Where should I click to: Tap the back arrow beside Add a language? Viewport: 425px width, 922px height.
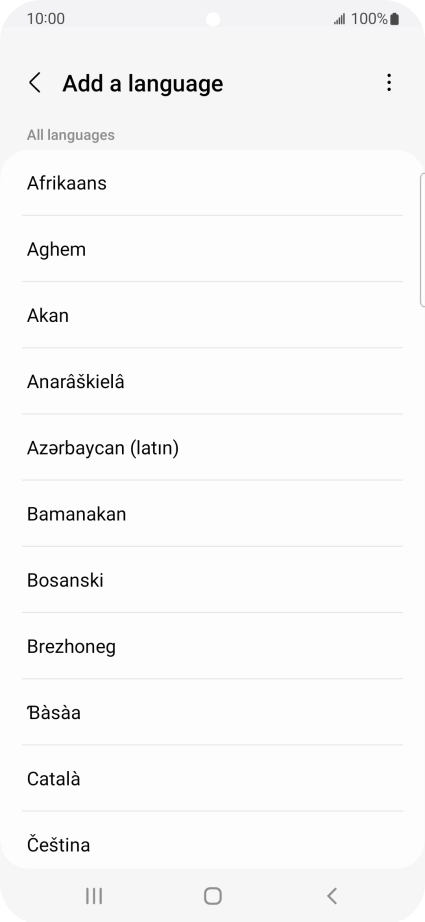35,83
